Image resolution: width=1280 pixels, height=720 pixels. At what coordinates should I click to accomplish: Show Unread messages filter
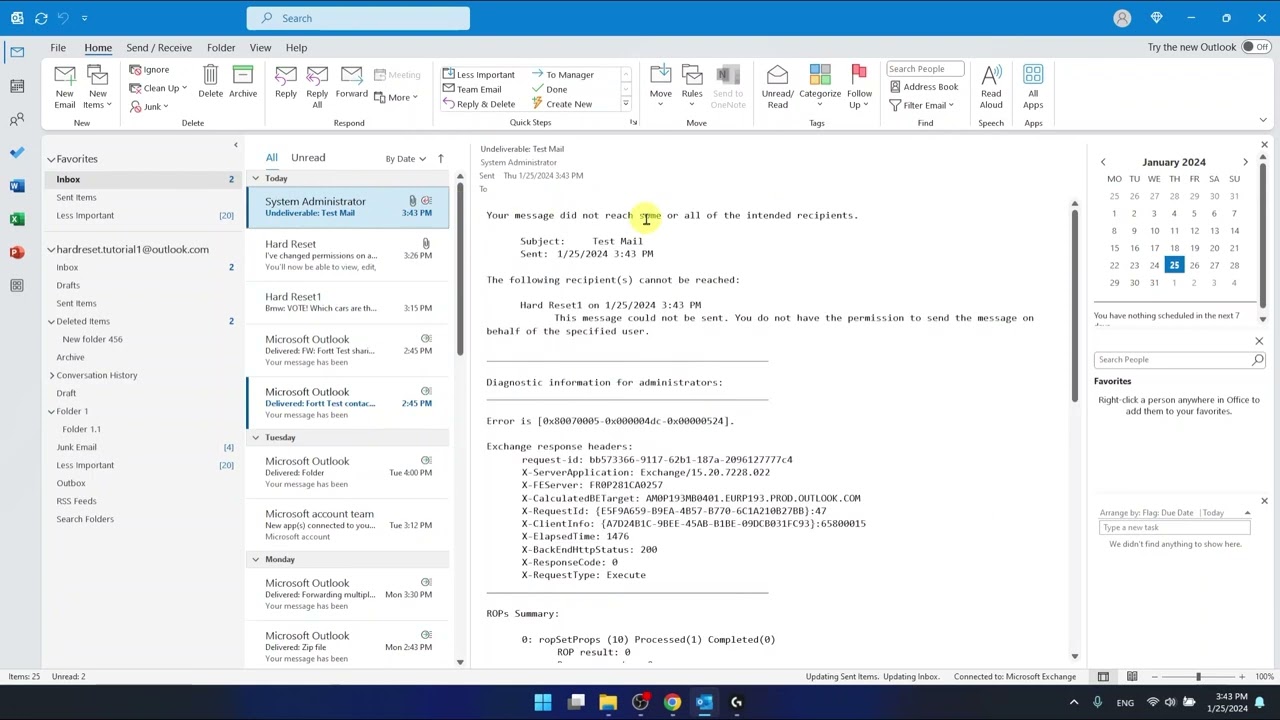tap(308, 157)
